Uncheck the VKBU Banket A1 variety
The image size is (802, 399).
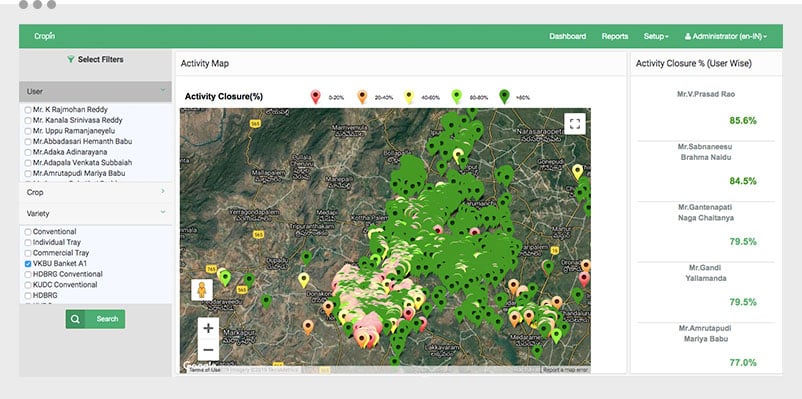tap(28, 264)
